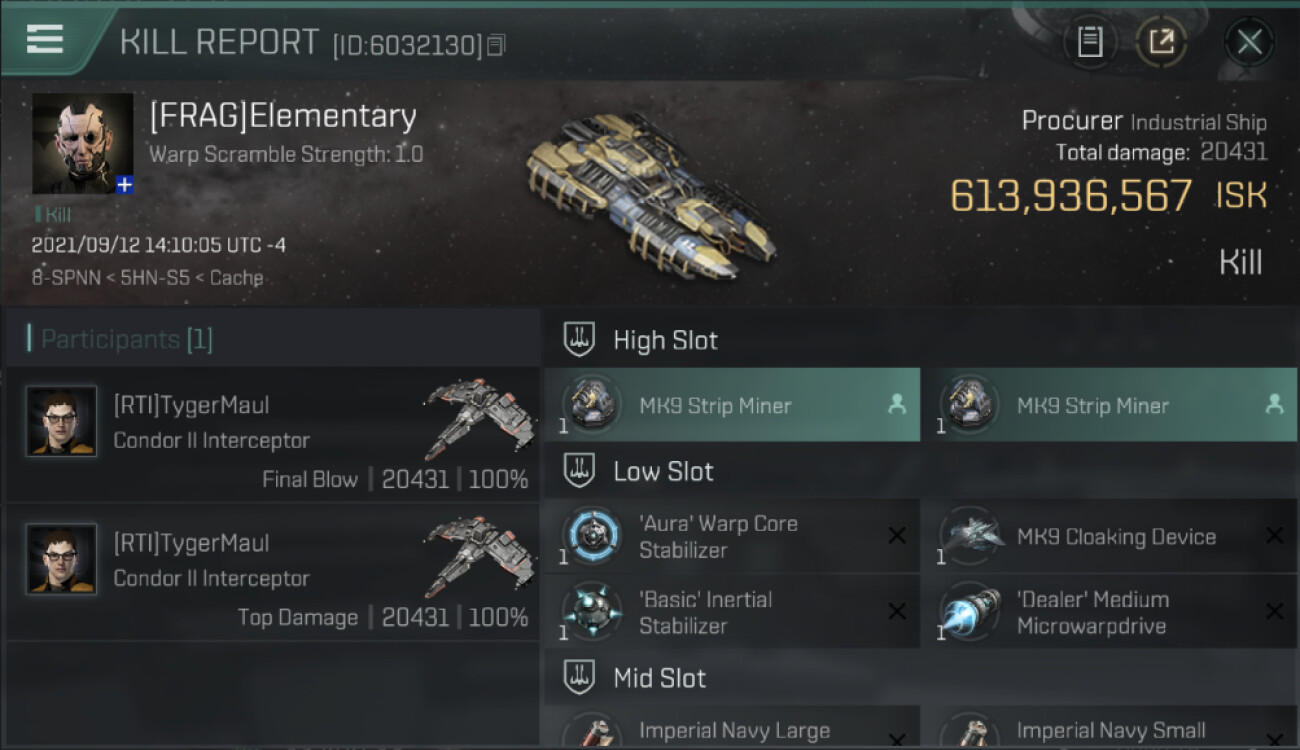Expand the Mid Slot section header
This screenshot has height=750, width=1300.
coord(921,678)
